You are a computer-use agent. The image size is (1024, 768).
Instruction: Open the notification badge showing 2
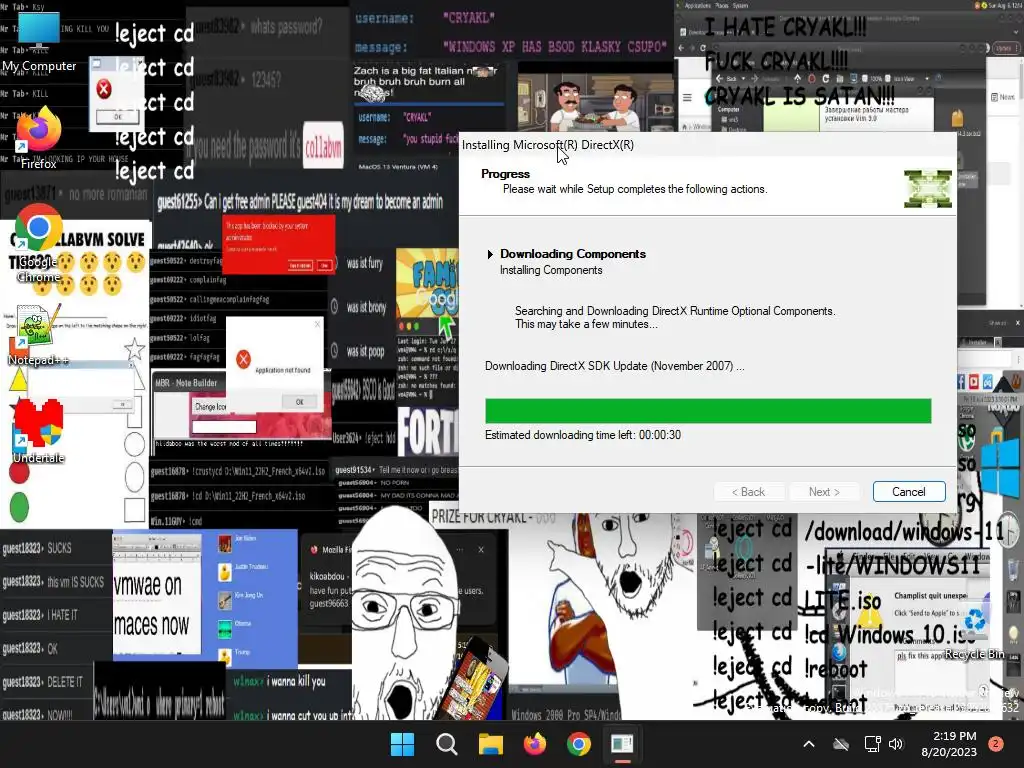pyautogui.click(x=996, y=744)
